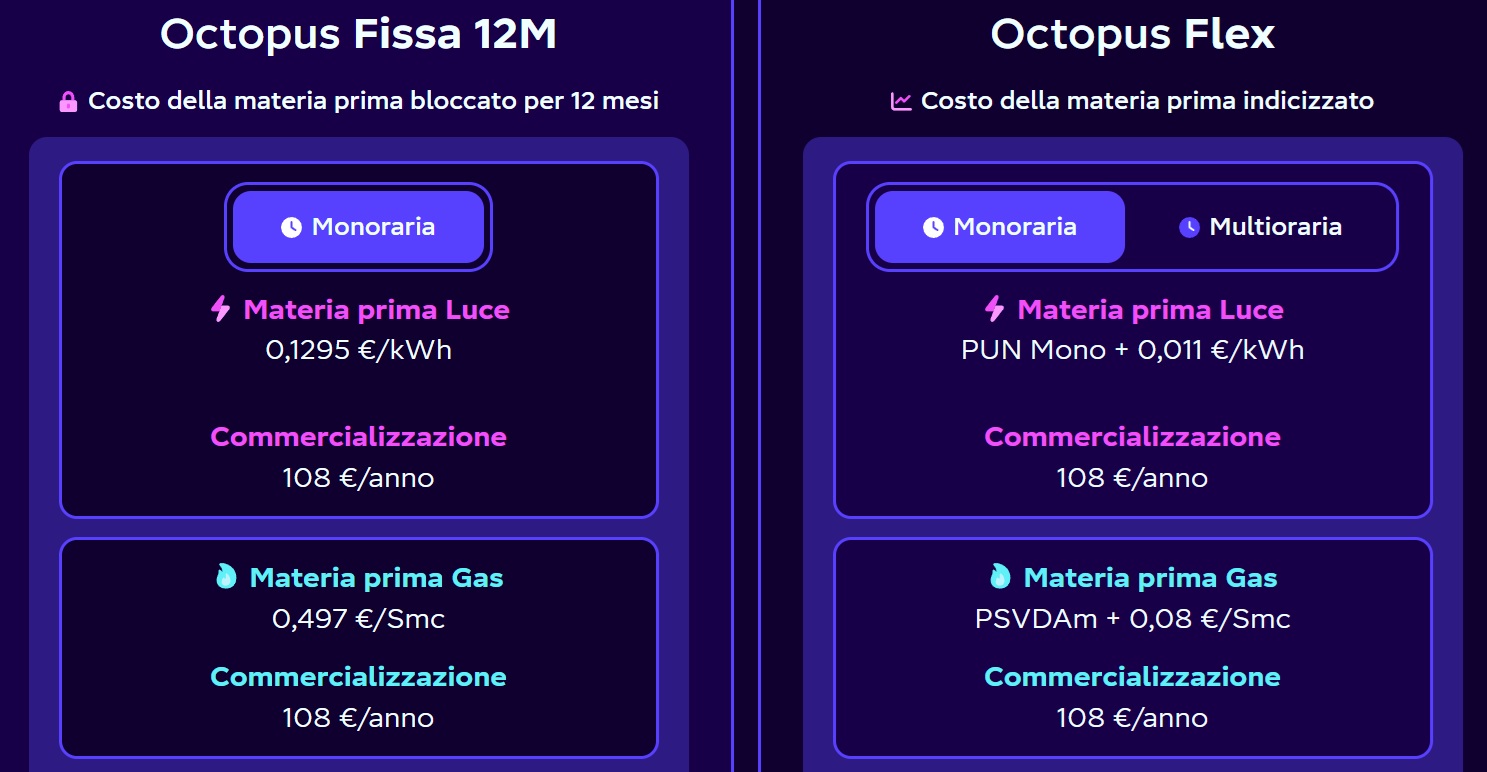
Task: Select Monoraria tariff in Octopus Flex
Action: point(1000,227)
